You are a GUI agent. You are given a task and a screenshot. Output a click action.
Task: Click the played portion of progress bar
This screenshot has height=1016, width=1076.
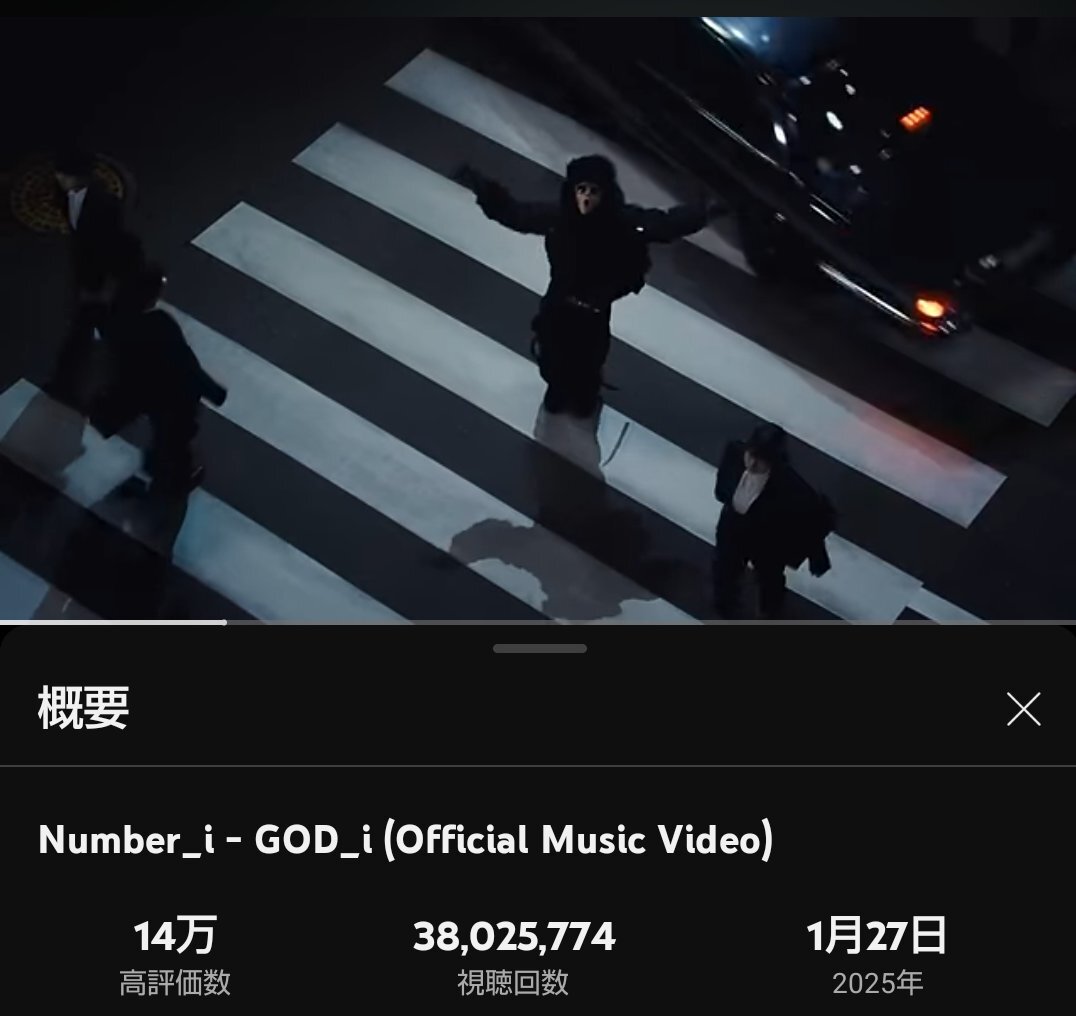pos(113,622)
